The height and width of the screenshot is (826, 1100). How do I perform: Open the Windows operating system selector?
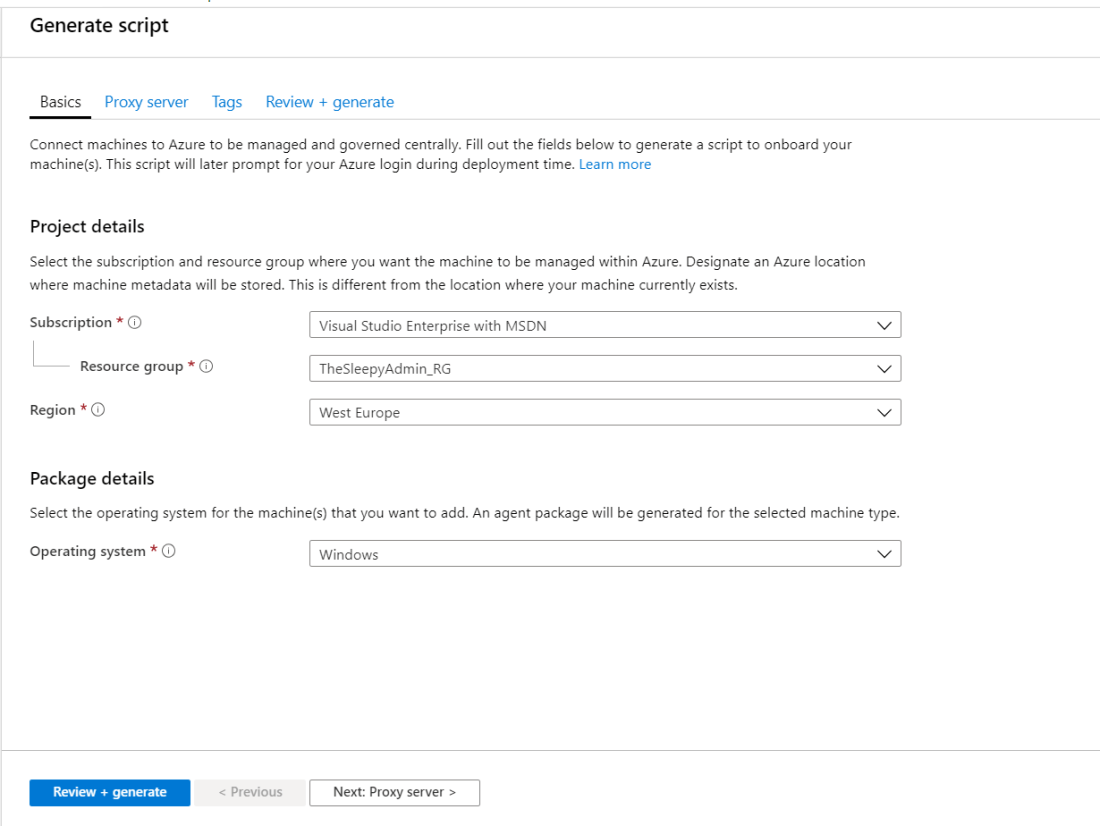tap(590, 554)
